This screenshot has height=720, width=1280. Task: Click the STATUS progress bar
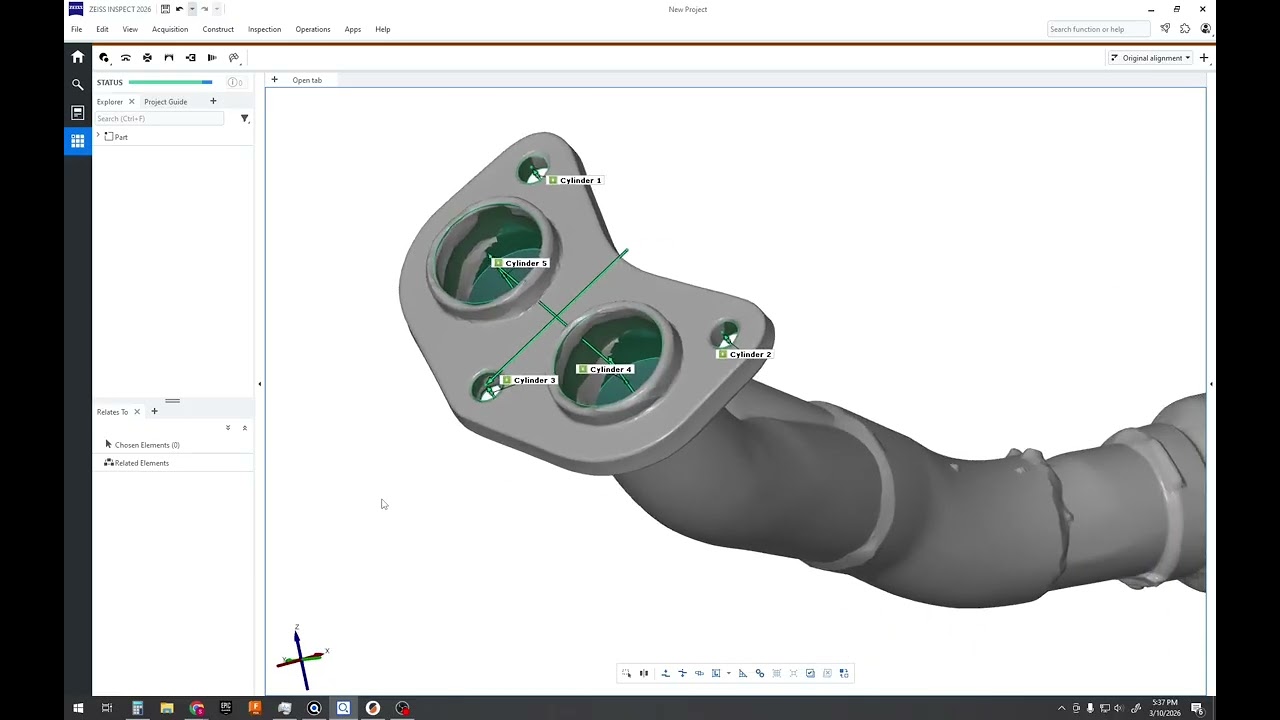tap(170, 82)
